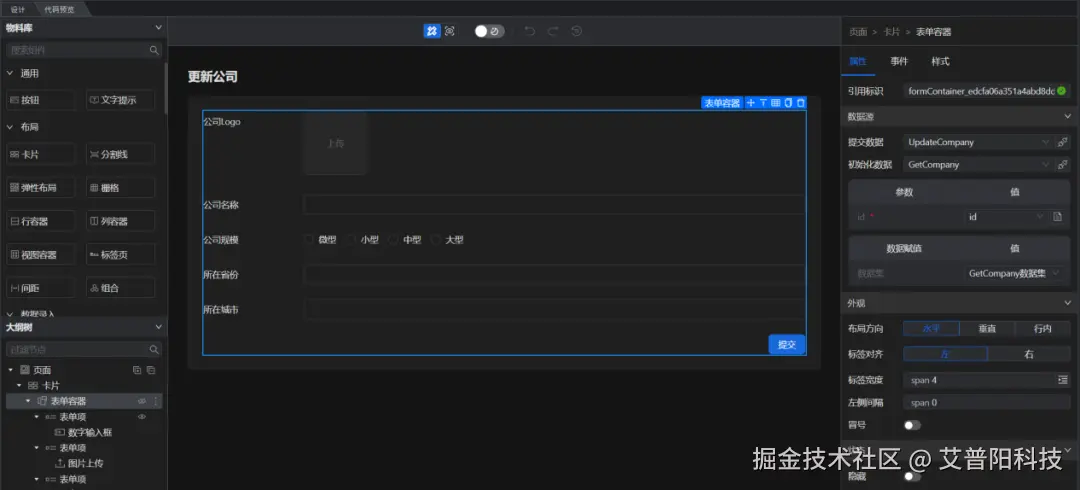Select the 大型 company size radio
Screen dimensions: 1080x490
click(x=435, y=240)
